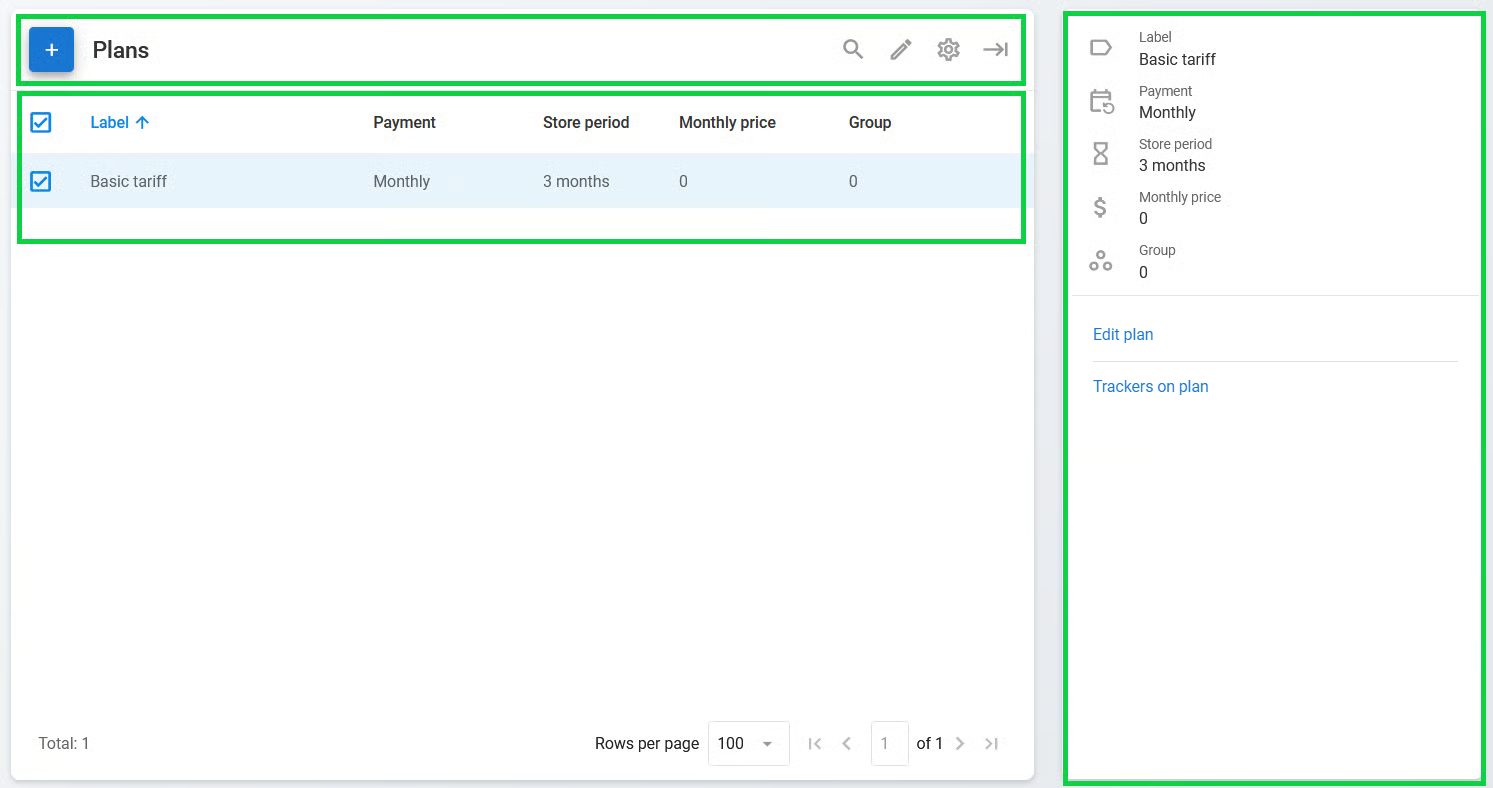1493x788 pixels.
Task: Click the Store period column header
Action: point(586,122)
